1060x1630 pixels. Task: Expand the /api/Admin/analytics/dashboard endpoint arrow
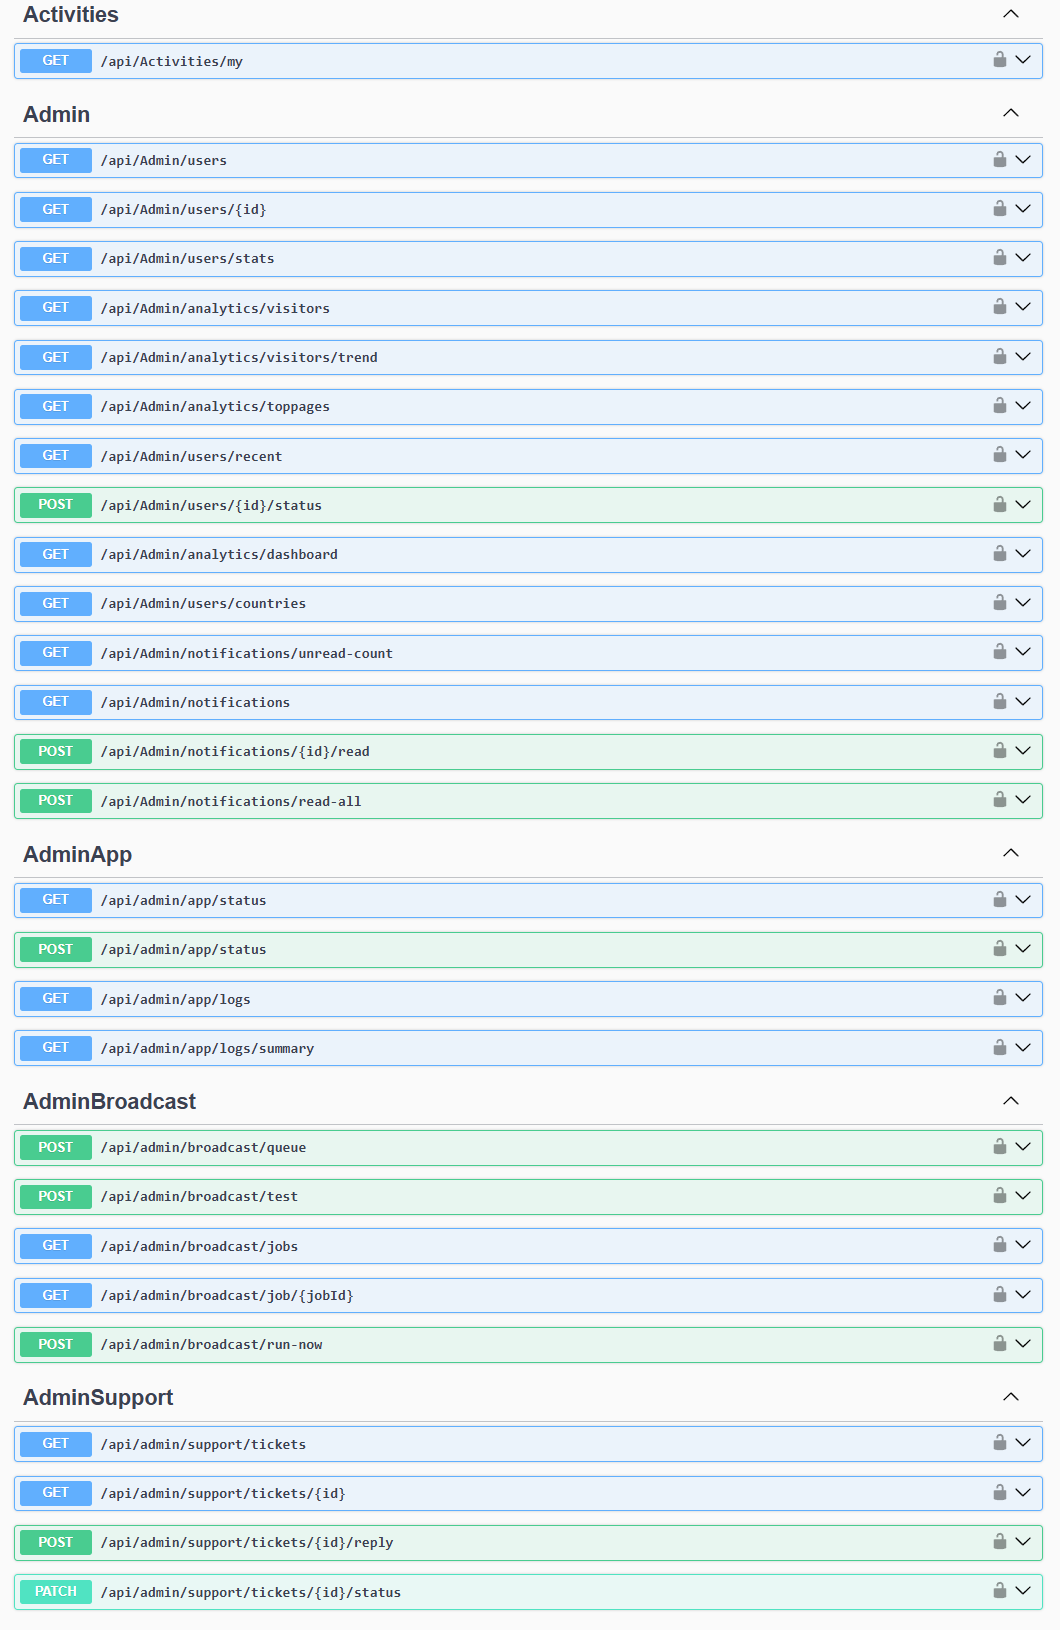coord(1023,554)
